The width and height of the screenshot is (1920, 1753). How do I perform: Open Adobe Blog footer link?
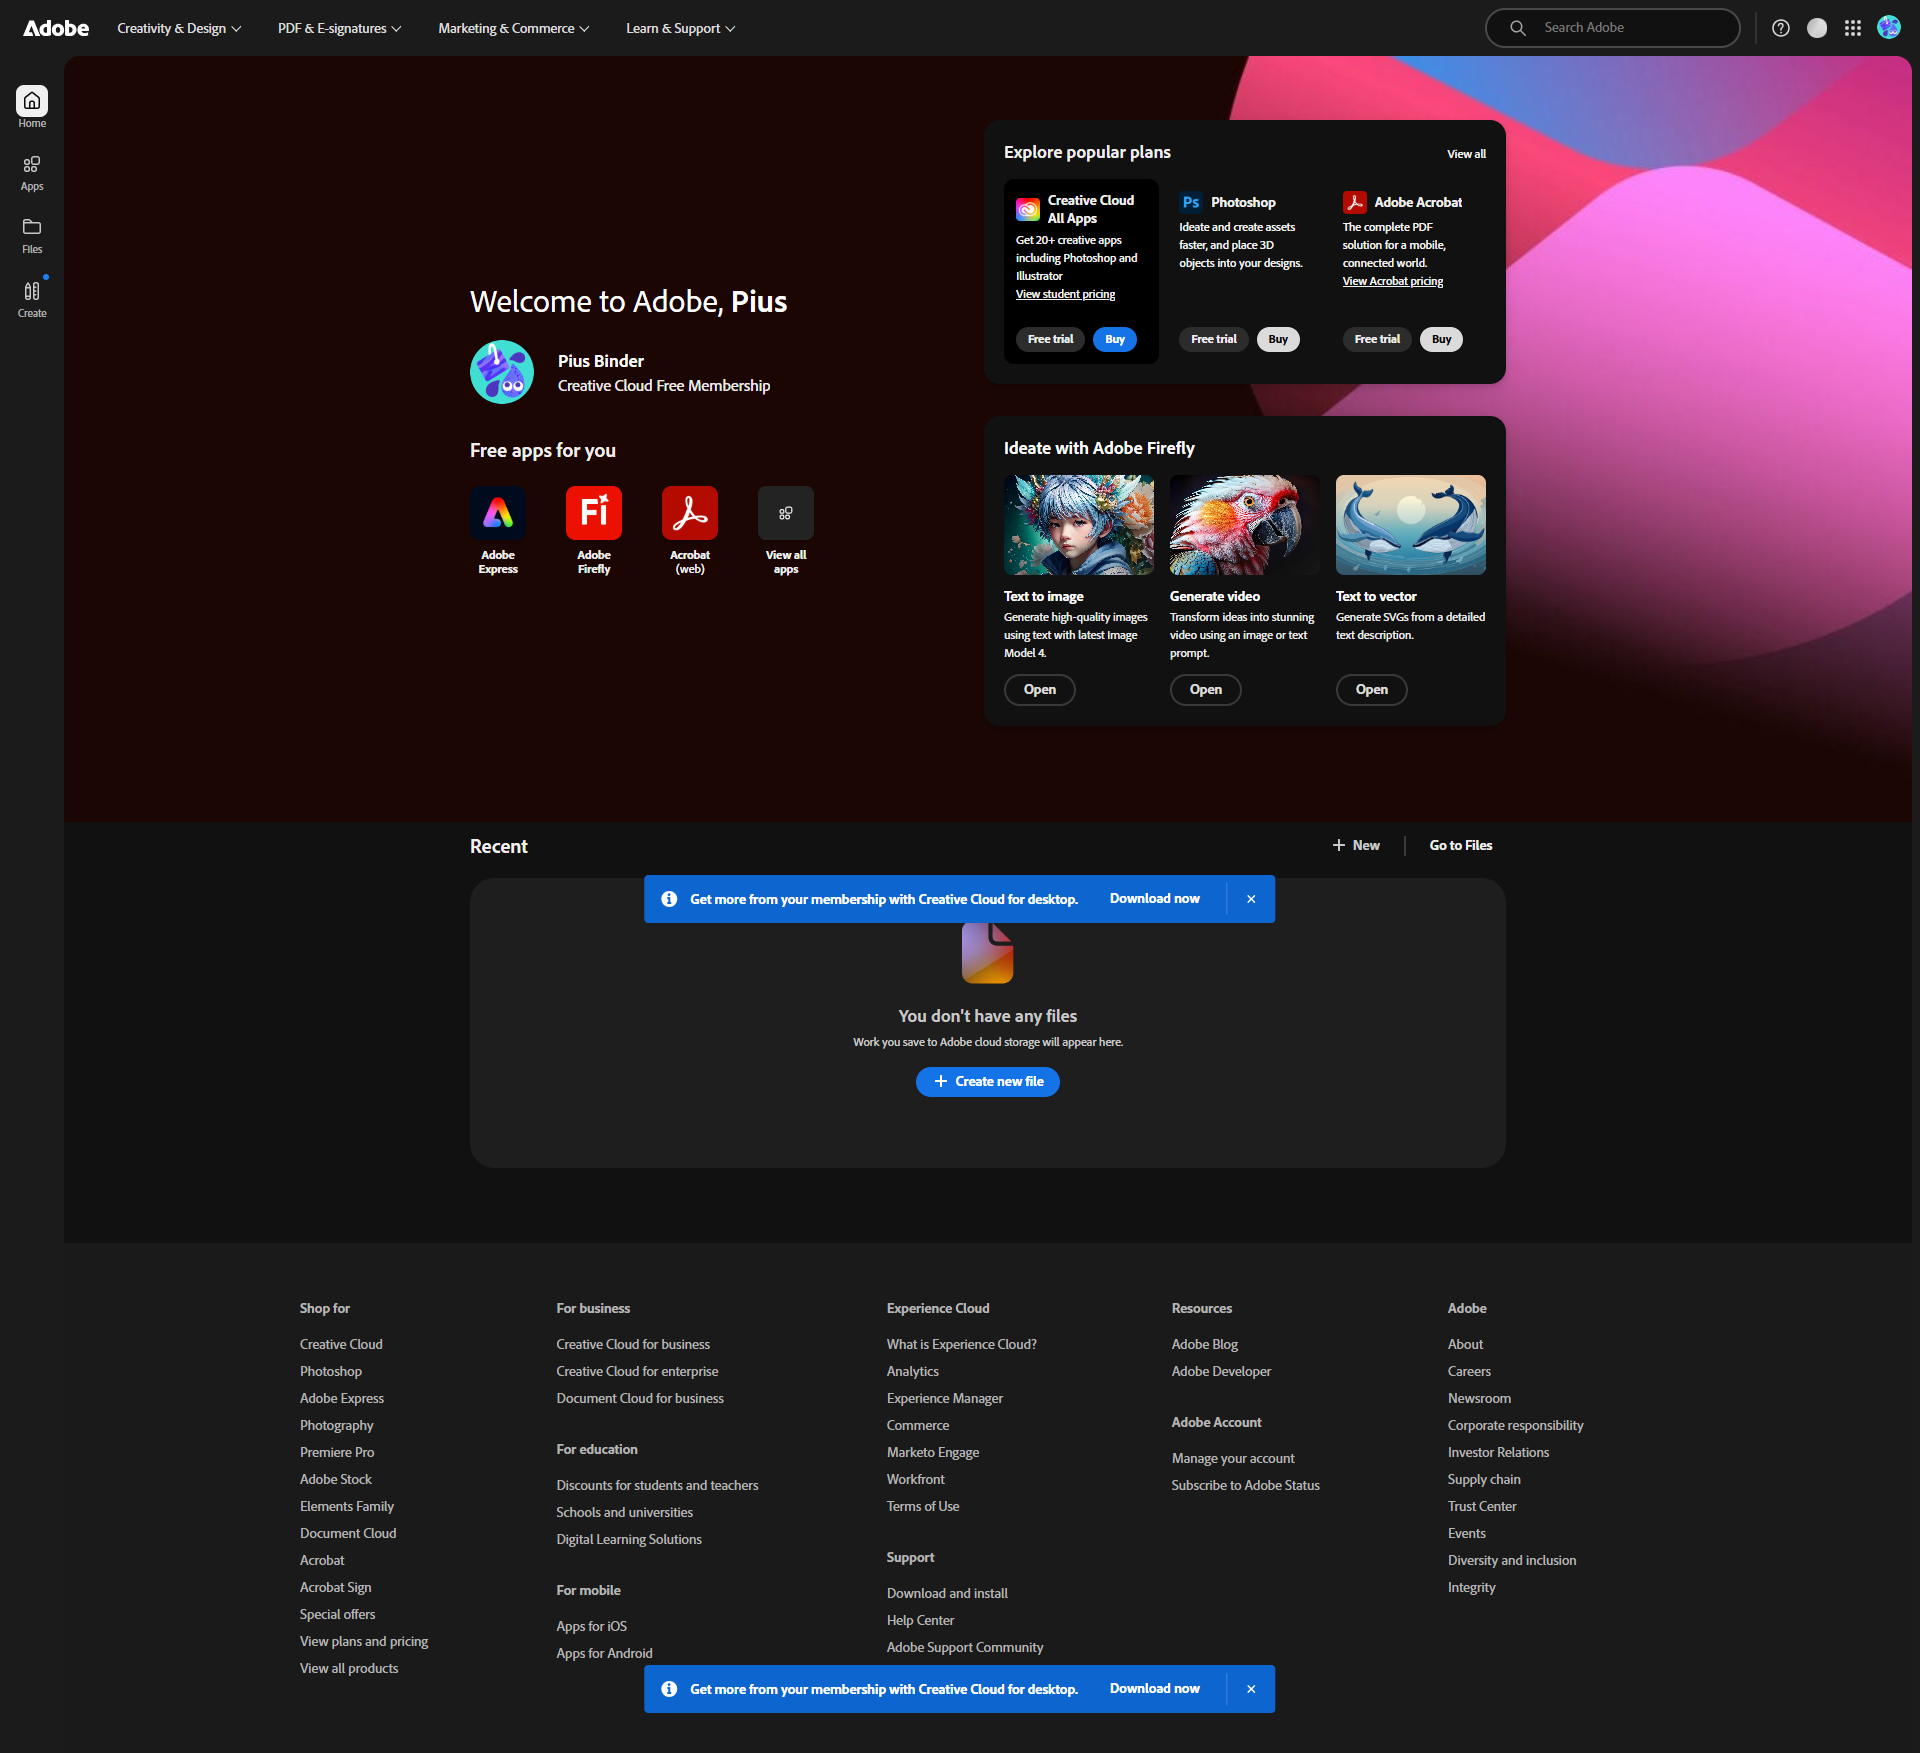tap(1205, 1344)
